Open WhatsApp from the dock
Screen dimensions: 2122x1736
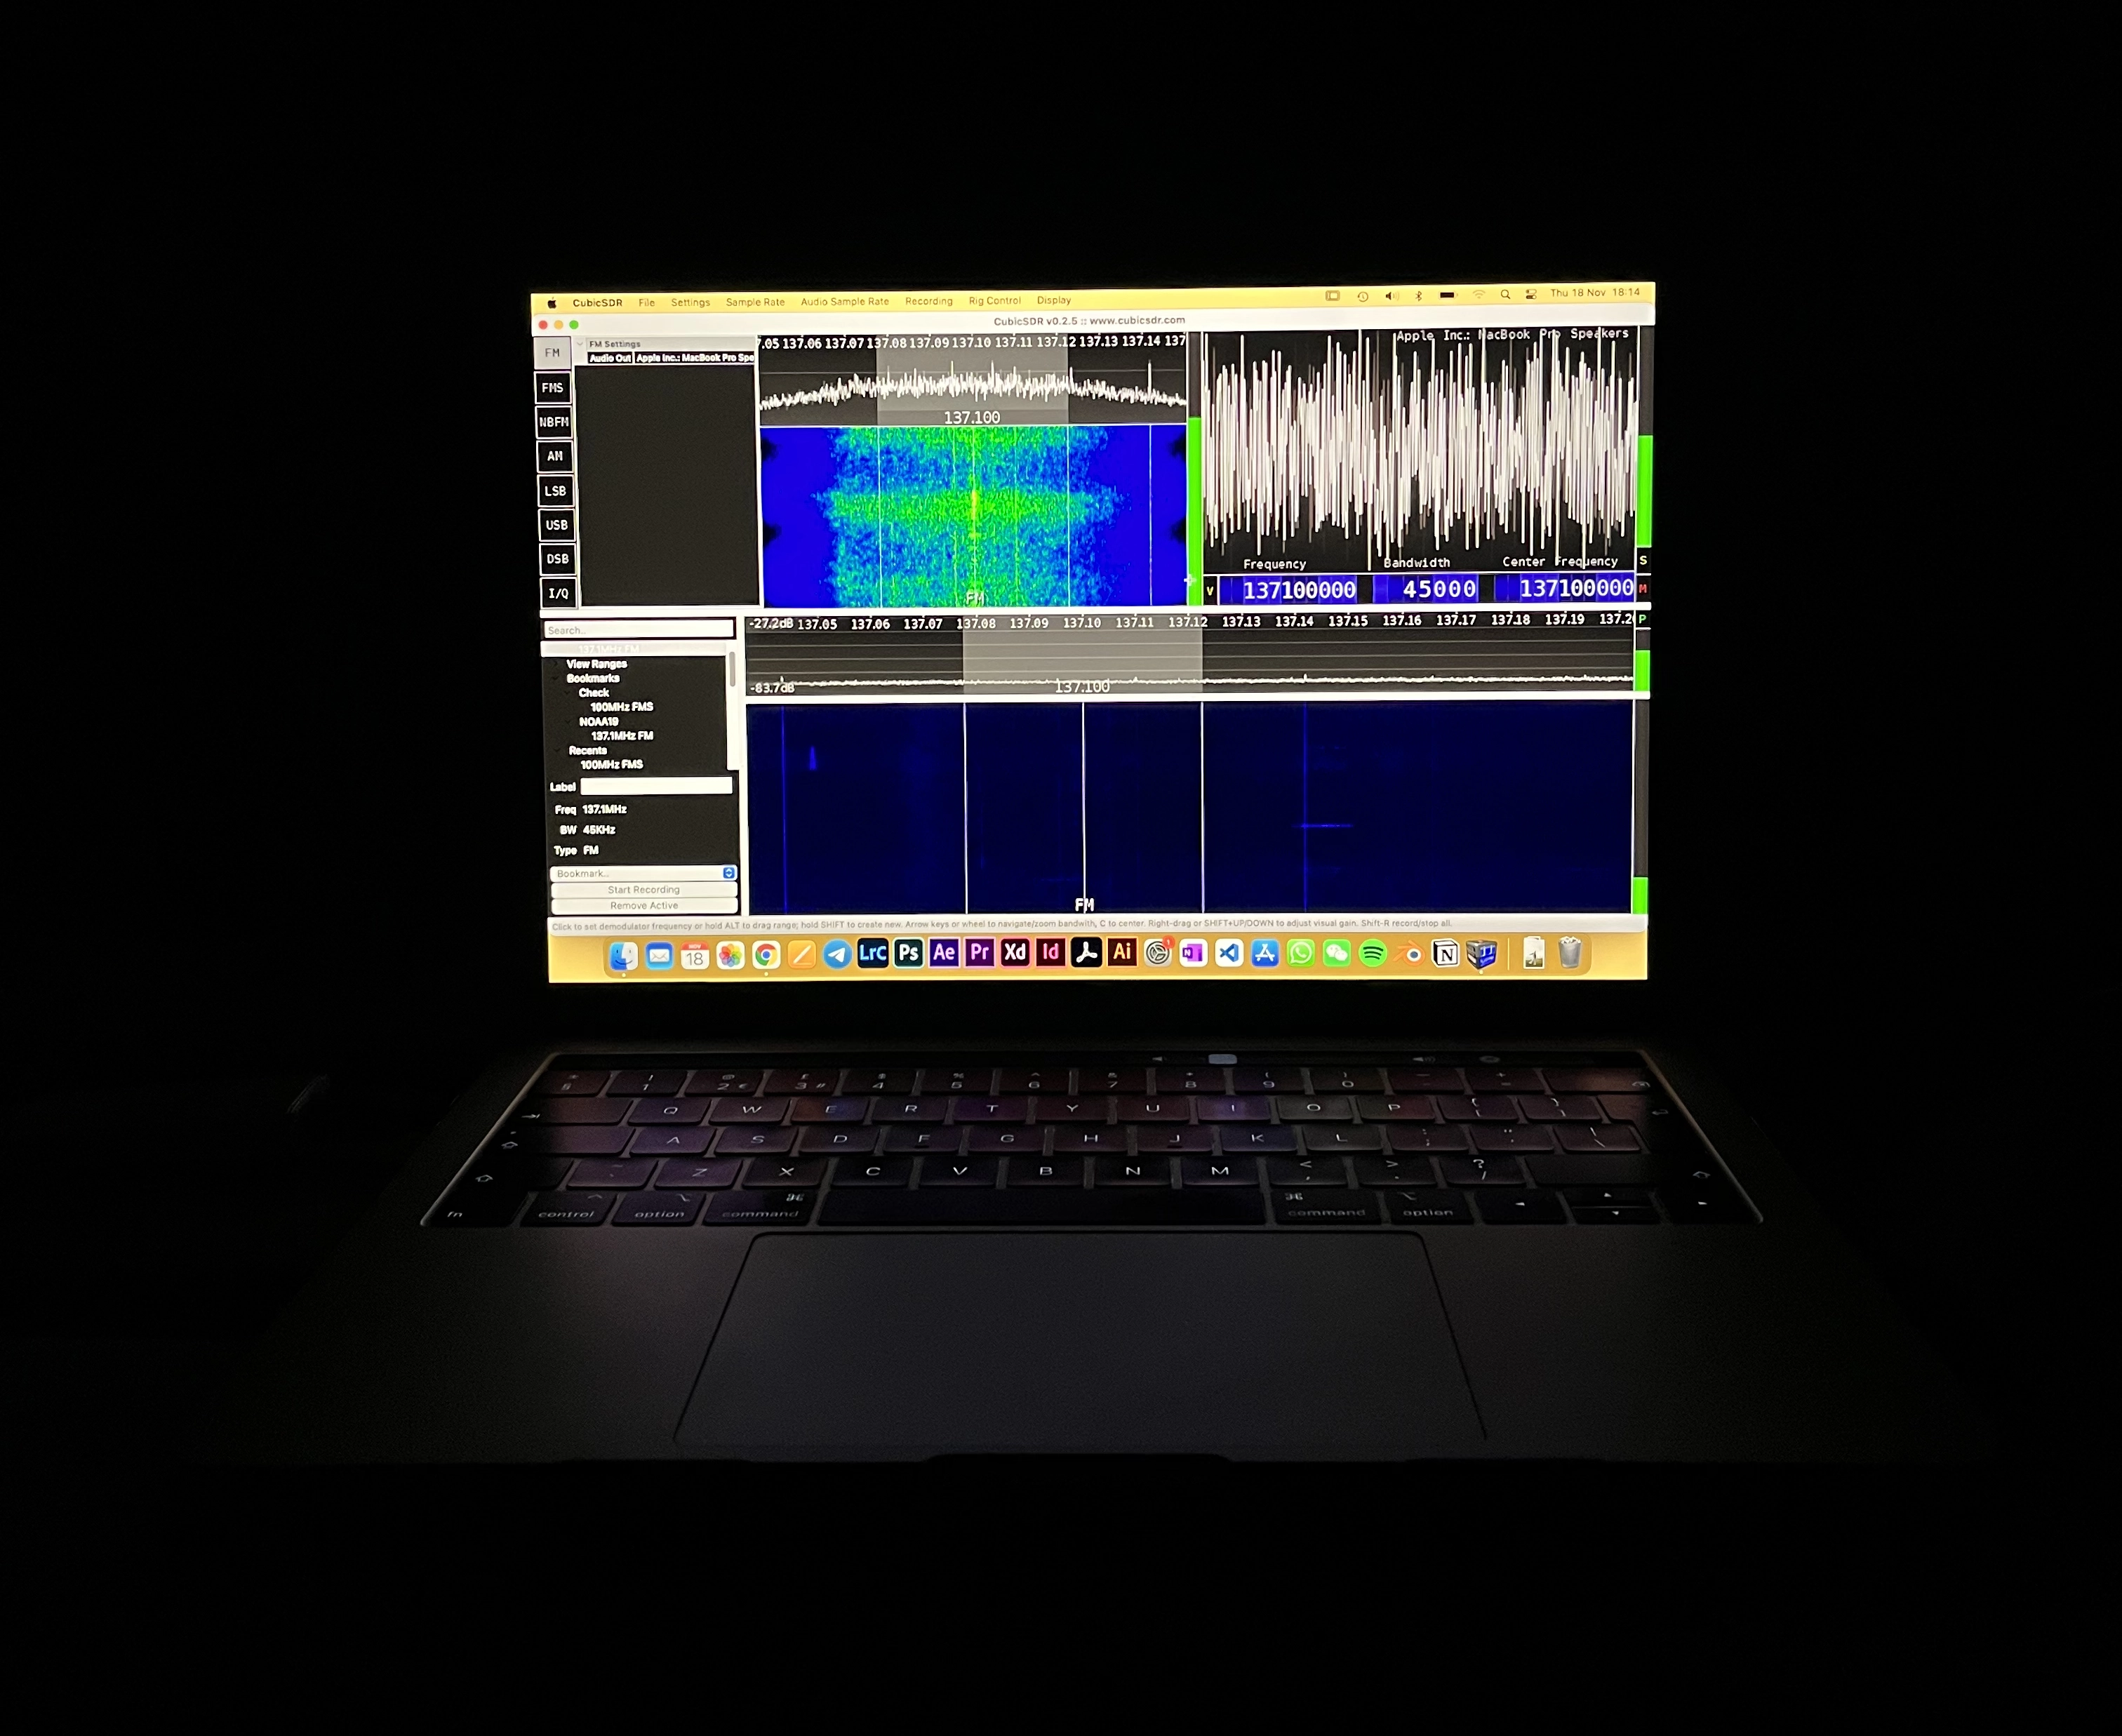(1301, 953)
